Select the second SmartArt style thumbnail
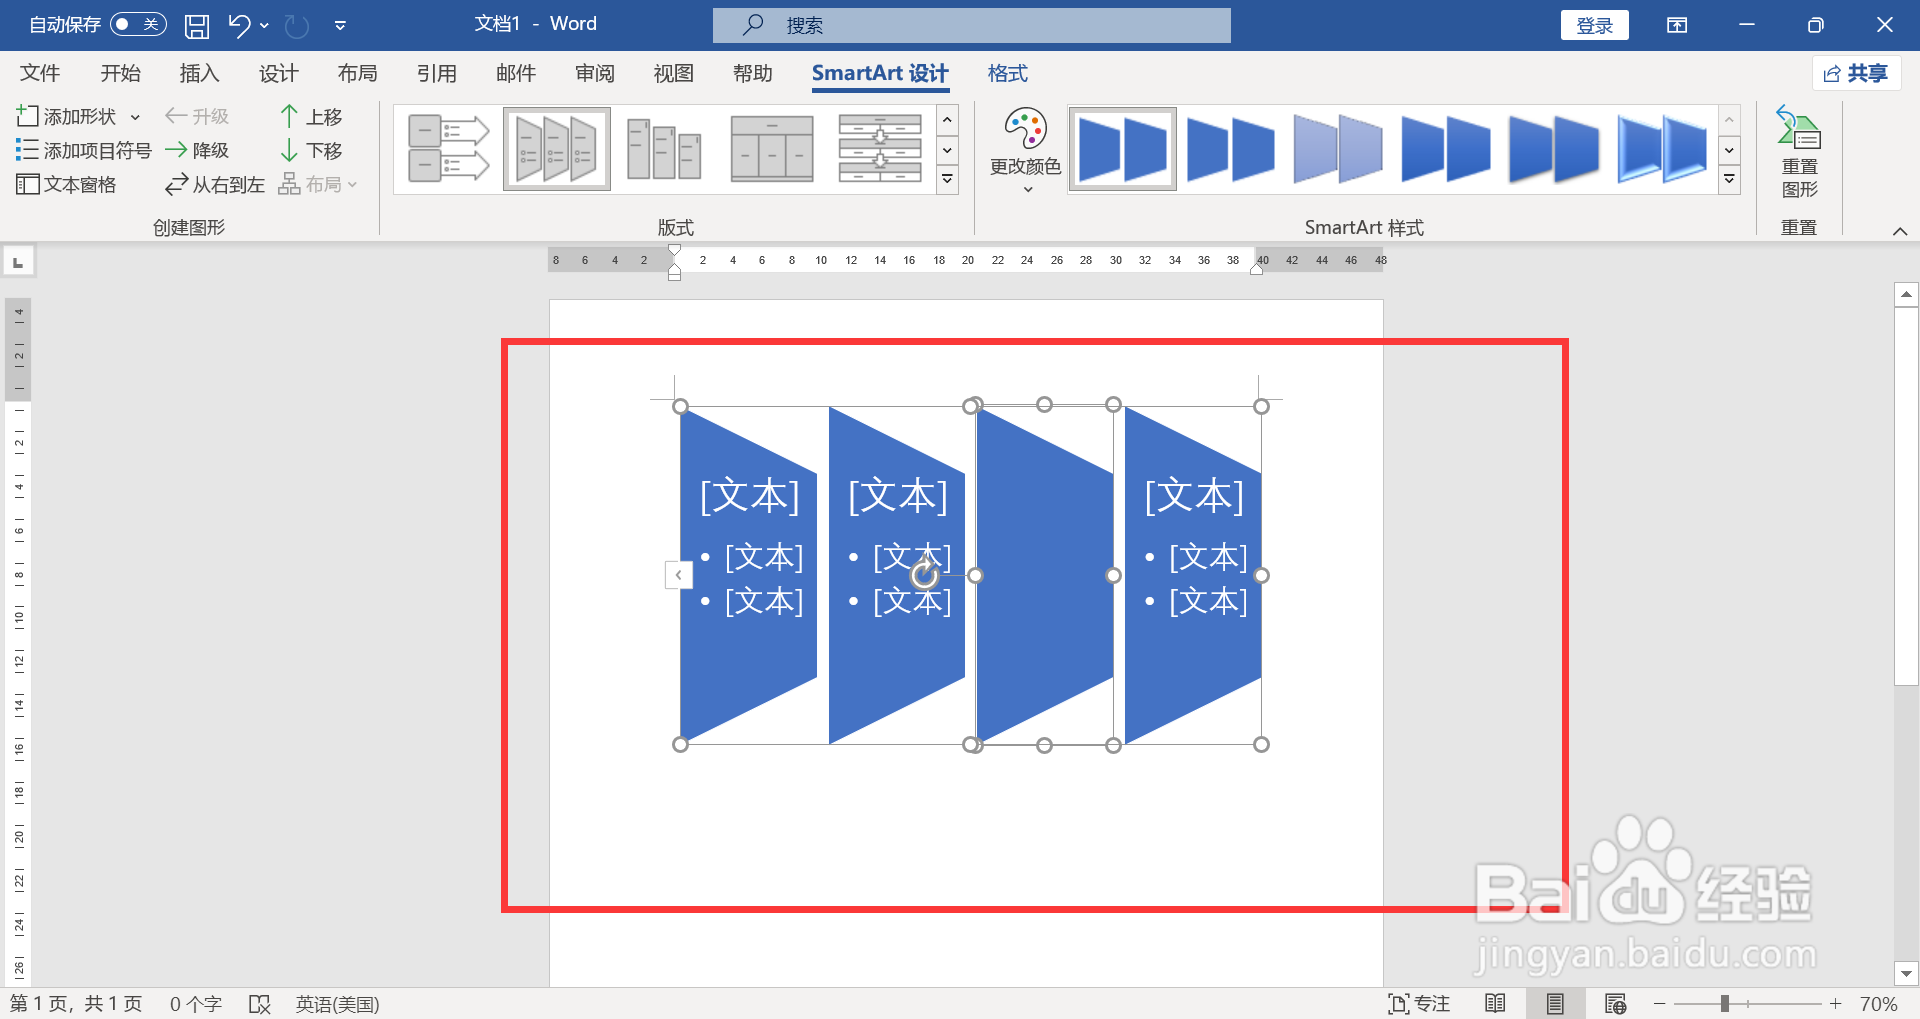The height and width of the screenshot is (1019, 1920). 1231,149
